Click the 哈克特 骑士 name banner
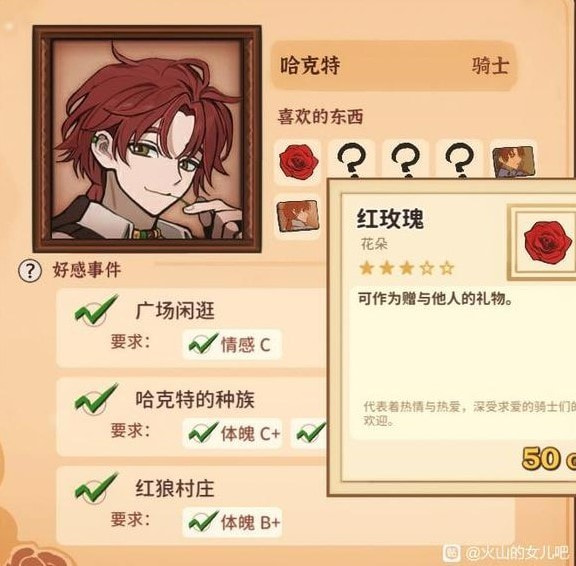Image resolution: width=576 pixels, height=566 pixels. [394, 66]
